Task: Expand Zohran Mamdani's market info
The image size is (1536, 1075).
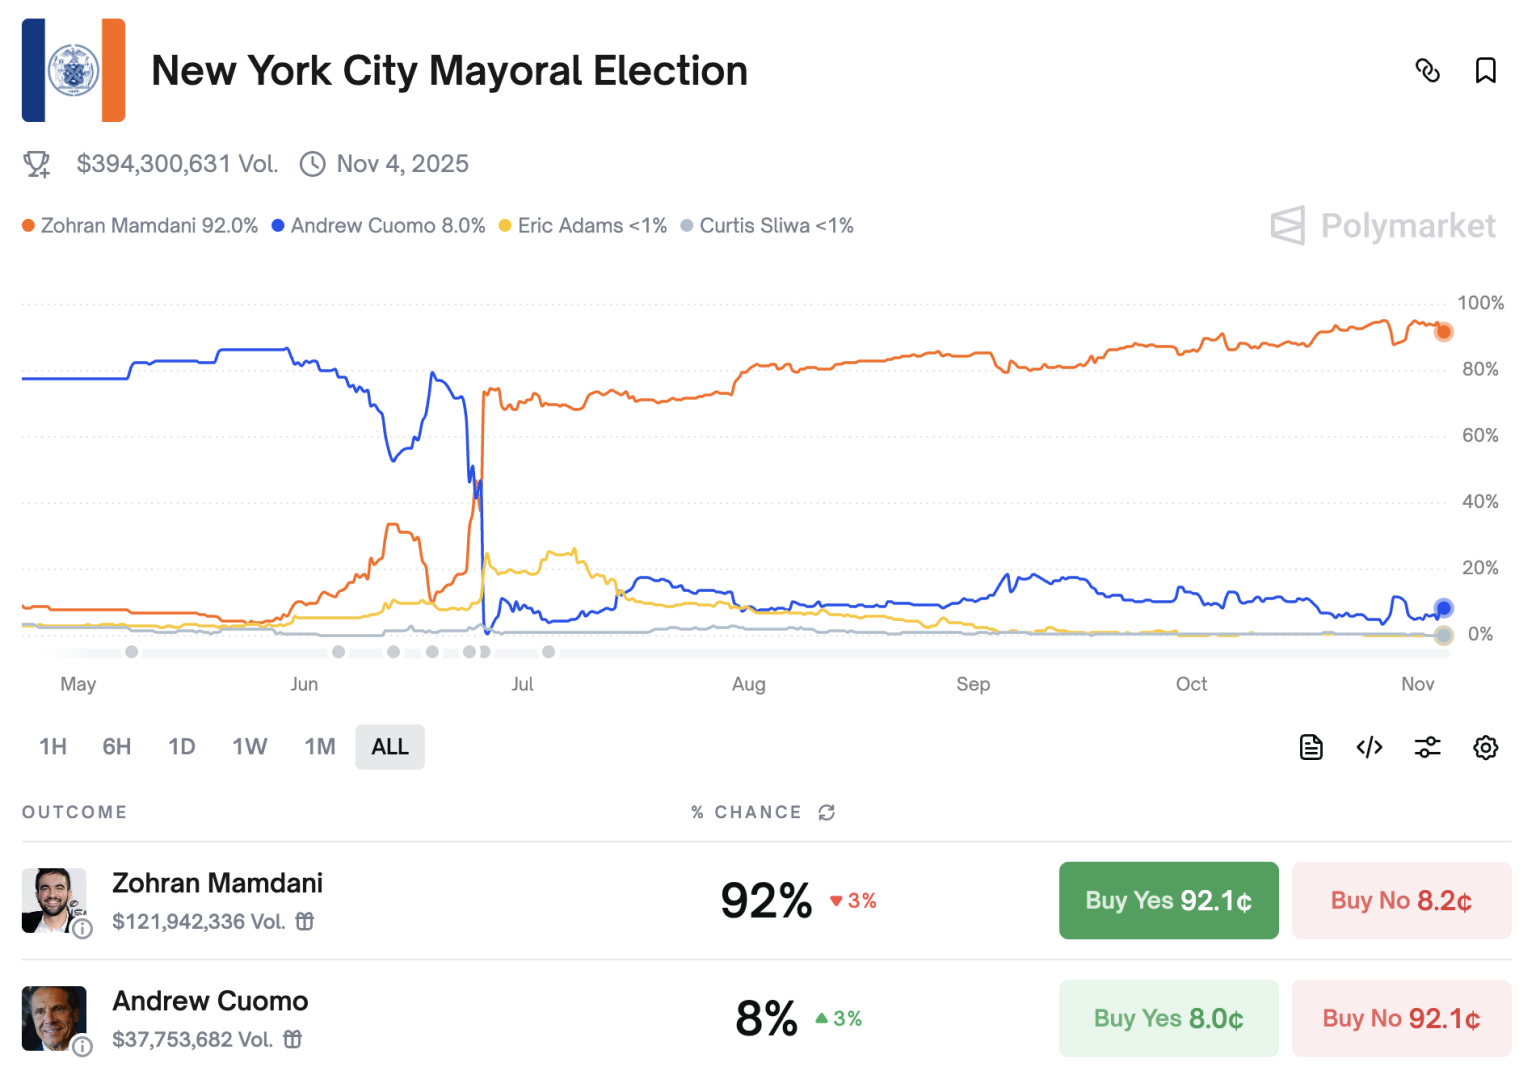Action: point(84,930)
